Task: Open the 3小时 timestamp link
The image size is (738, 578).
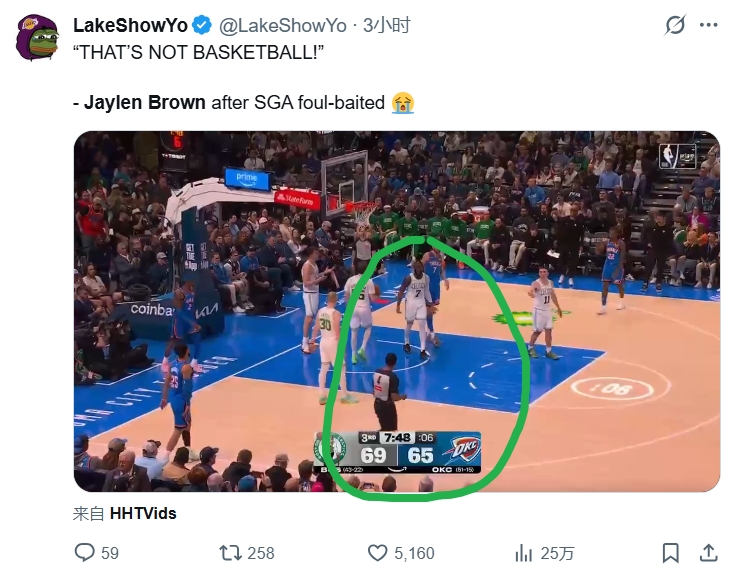Action: click(387, 25)
